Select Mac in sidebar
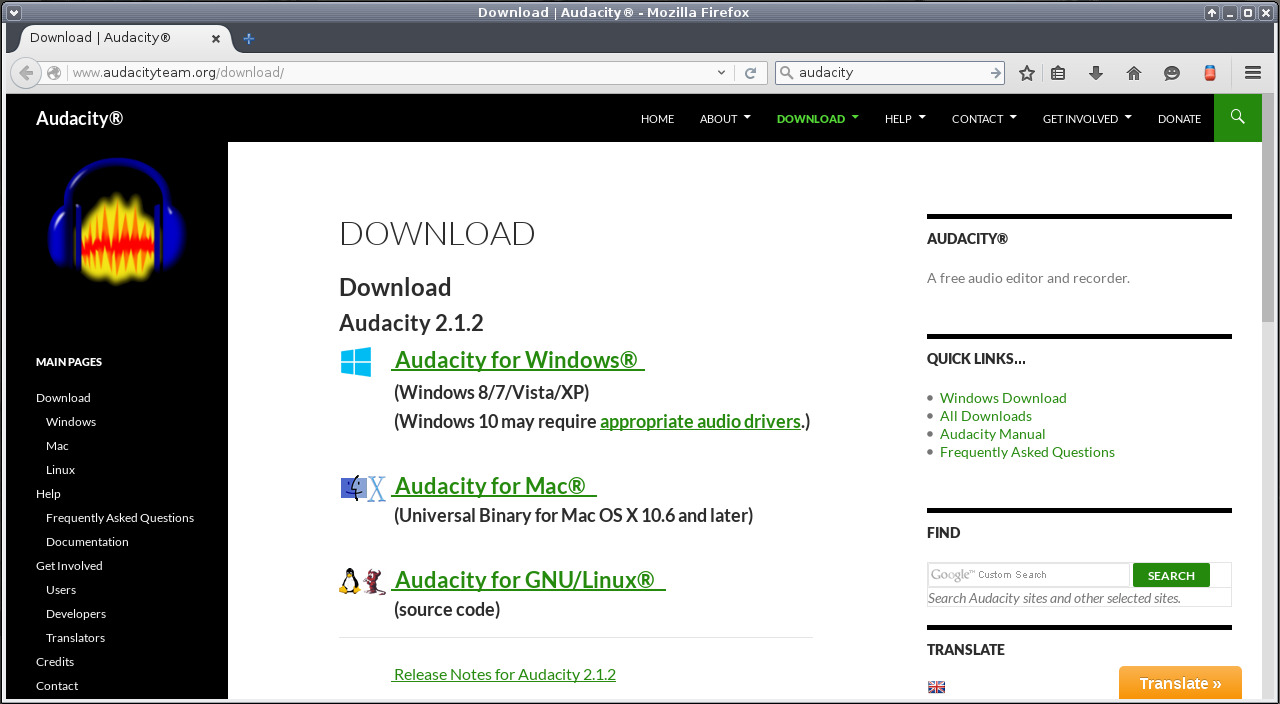 coord(57,446)
